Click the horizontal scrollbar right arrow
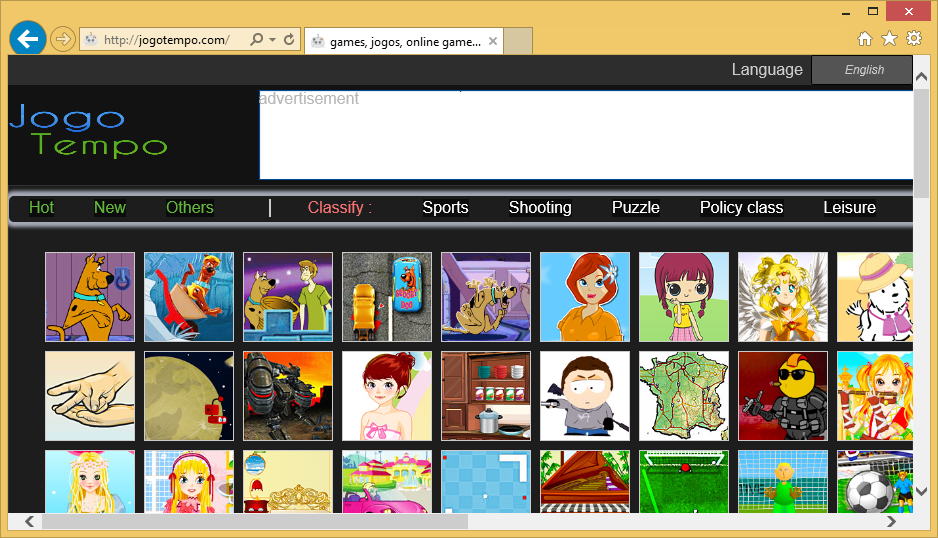Image resolution: width=938 pixels, height=538 pixels. click(891, 521)
